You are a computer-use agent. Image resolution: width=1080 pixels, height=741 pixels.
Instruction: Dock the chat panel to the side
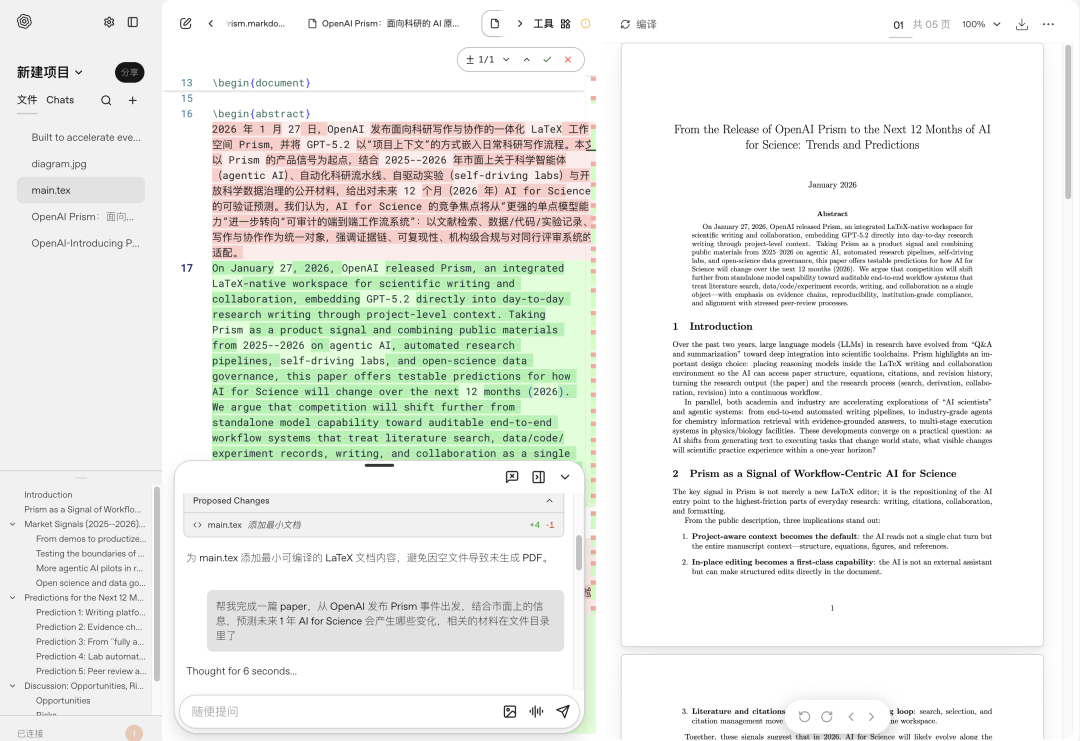pos(539,477)
